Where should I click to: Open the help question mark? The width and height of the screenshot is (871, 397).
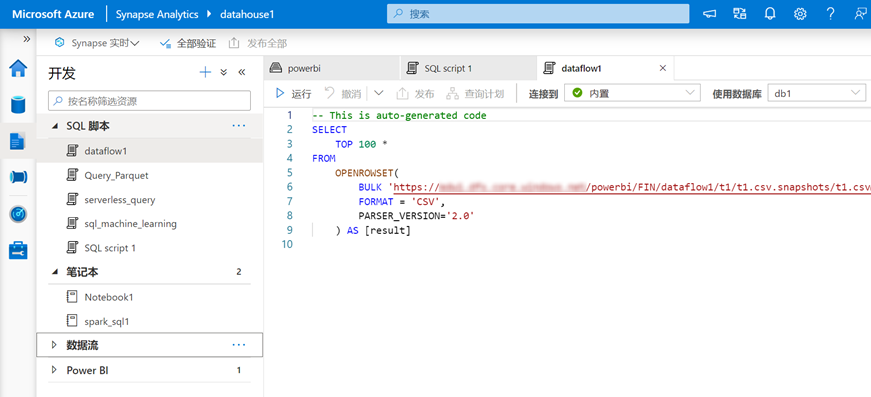[x=830, y=14]
